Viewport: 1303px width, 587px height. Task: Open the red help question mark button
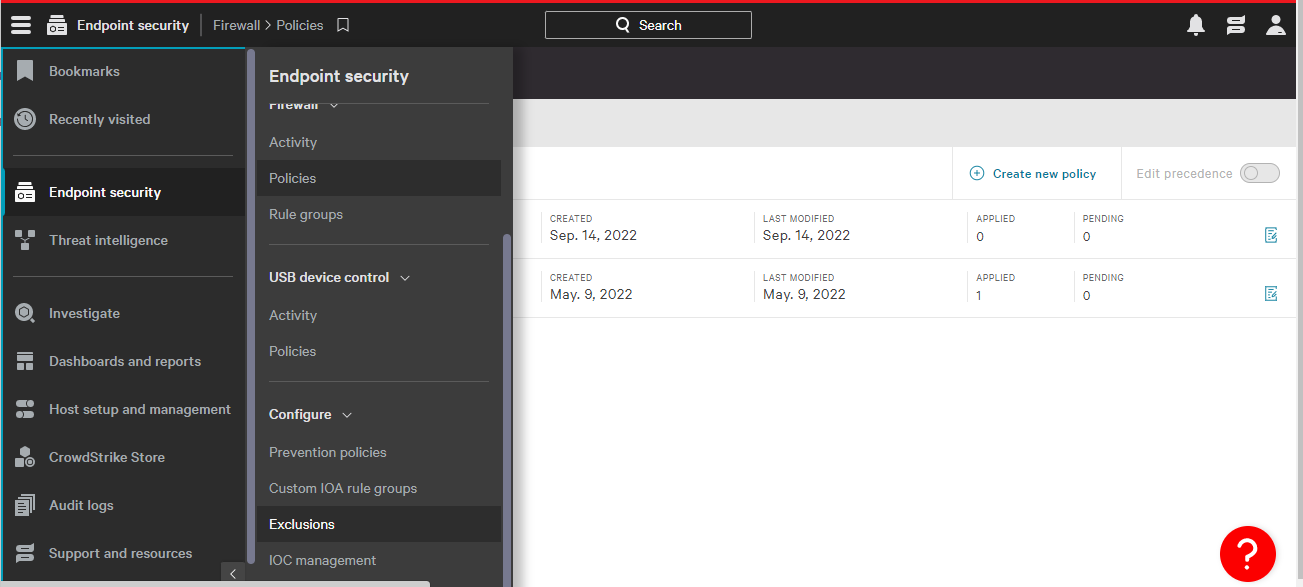(1247, 553)
